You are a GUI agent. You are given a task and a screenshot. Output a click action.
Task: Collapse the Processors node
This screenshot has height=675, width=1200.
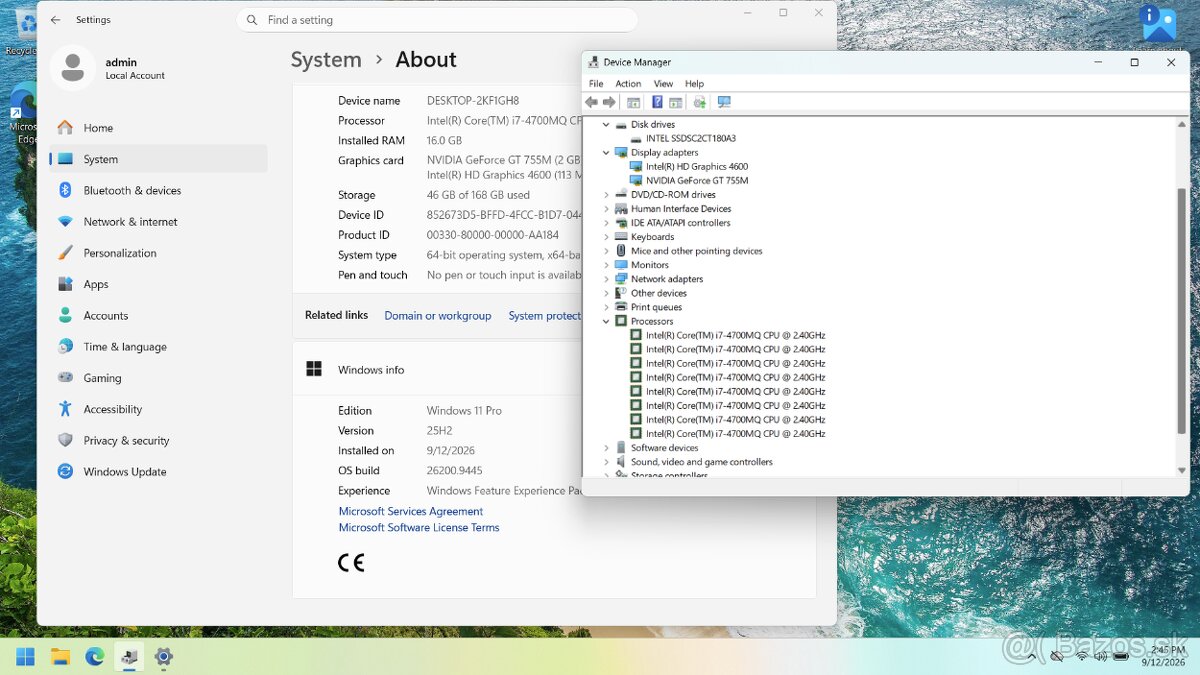click(606, 322)
